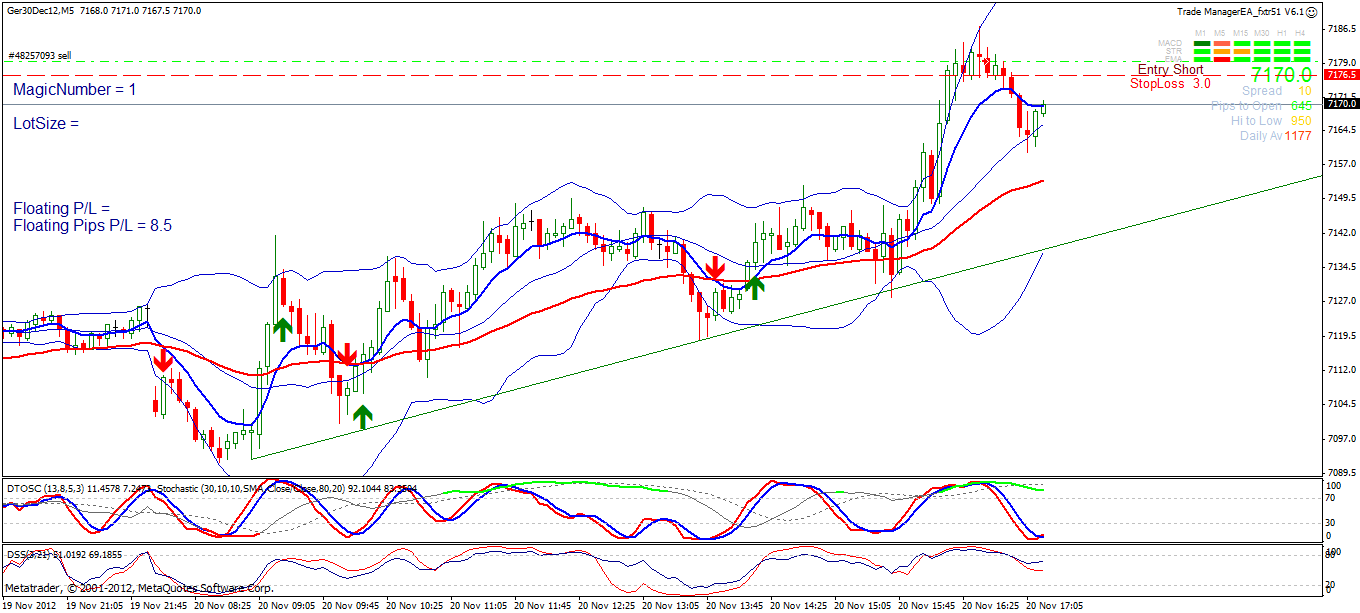Click the red down-arrow signal near 20 Nov 09:45
The width and height of the screenshot is (1360, 613).
coord(347,357)
